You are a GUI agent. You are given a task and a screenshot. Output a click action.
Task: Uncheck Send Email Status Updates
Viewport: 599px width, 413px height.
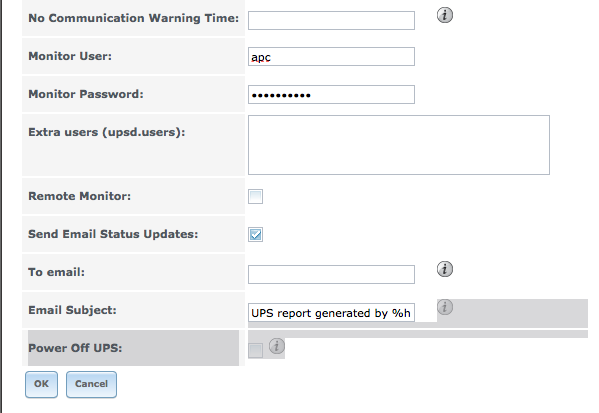coord(255,234)
